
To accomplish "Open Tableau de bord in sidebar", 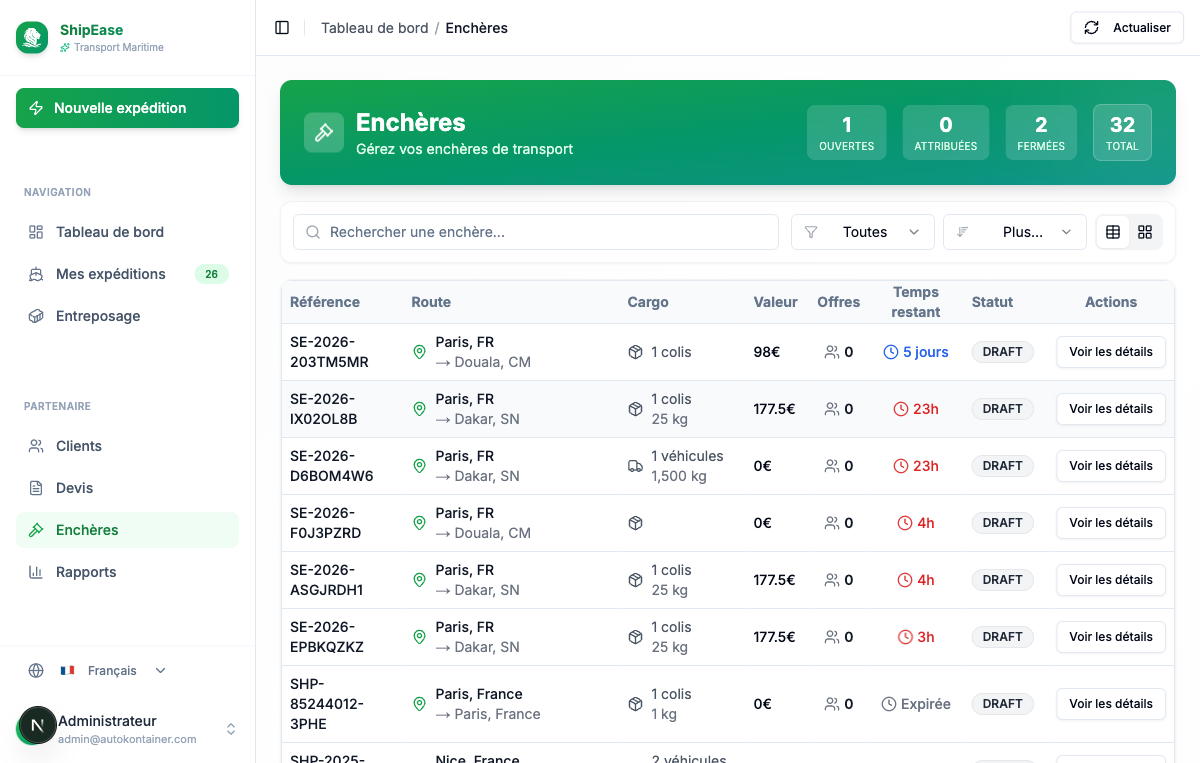I will (127, 232).
